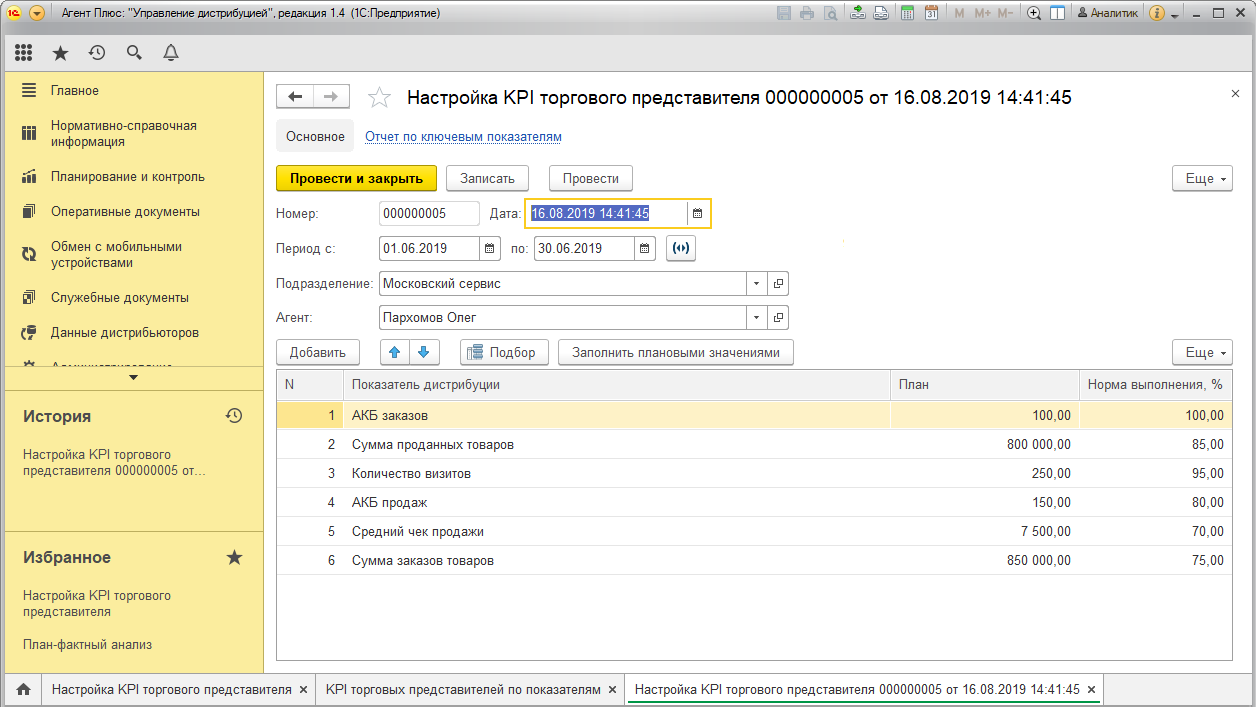The image size is (1256, 707).
Task: Move row down with blue arrow
Action: point(423,352)
